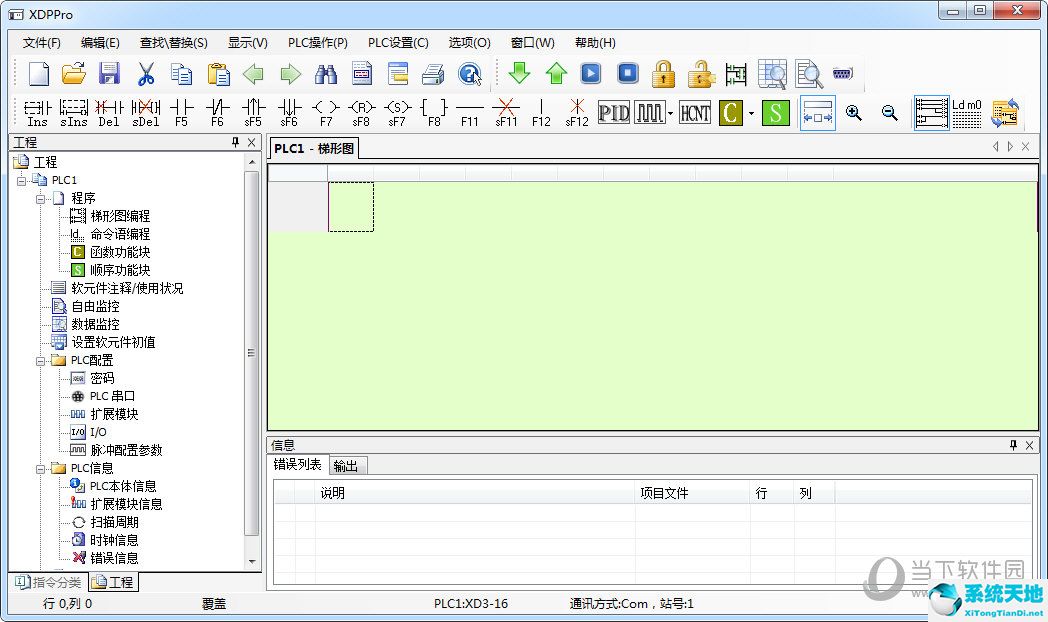The image size is (1048, 622).
Task: Insert horizontal line F11
Action: 470,112
